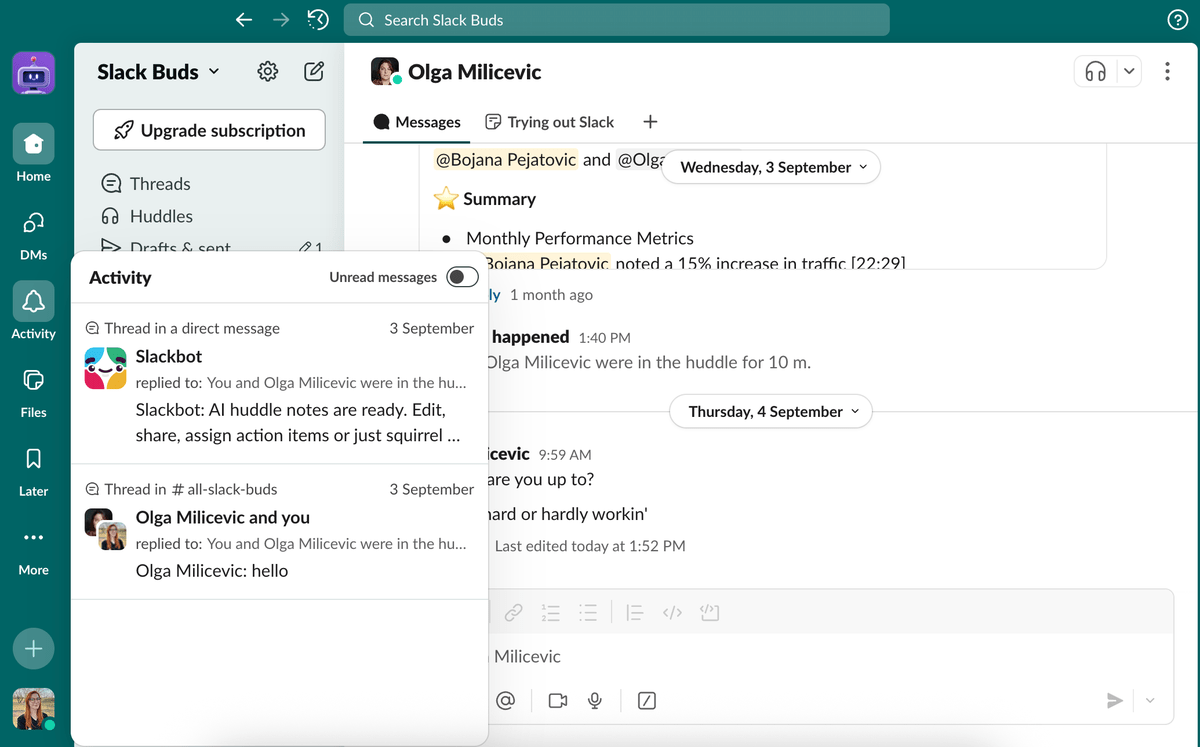This screenshot has height=747, width=1200.
Task: Start a huddle with headphones icon
Action: (1096, 72)
